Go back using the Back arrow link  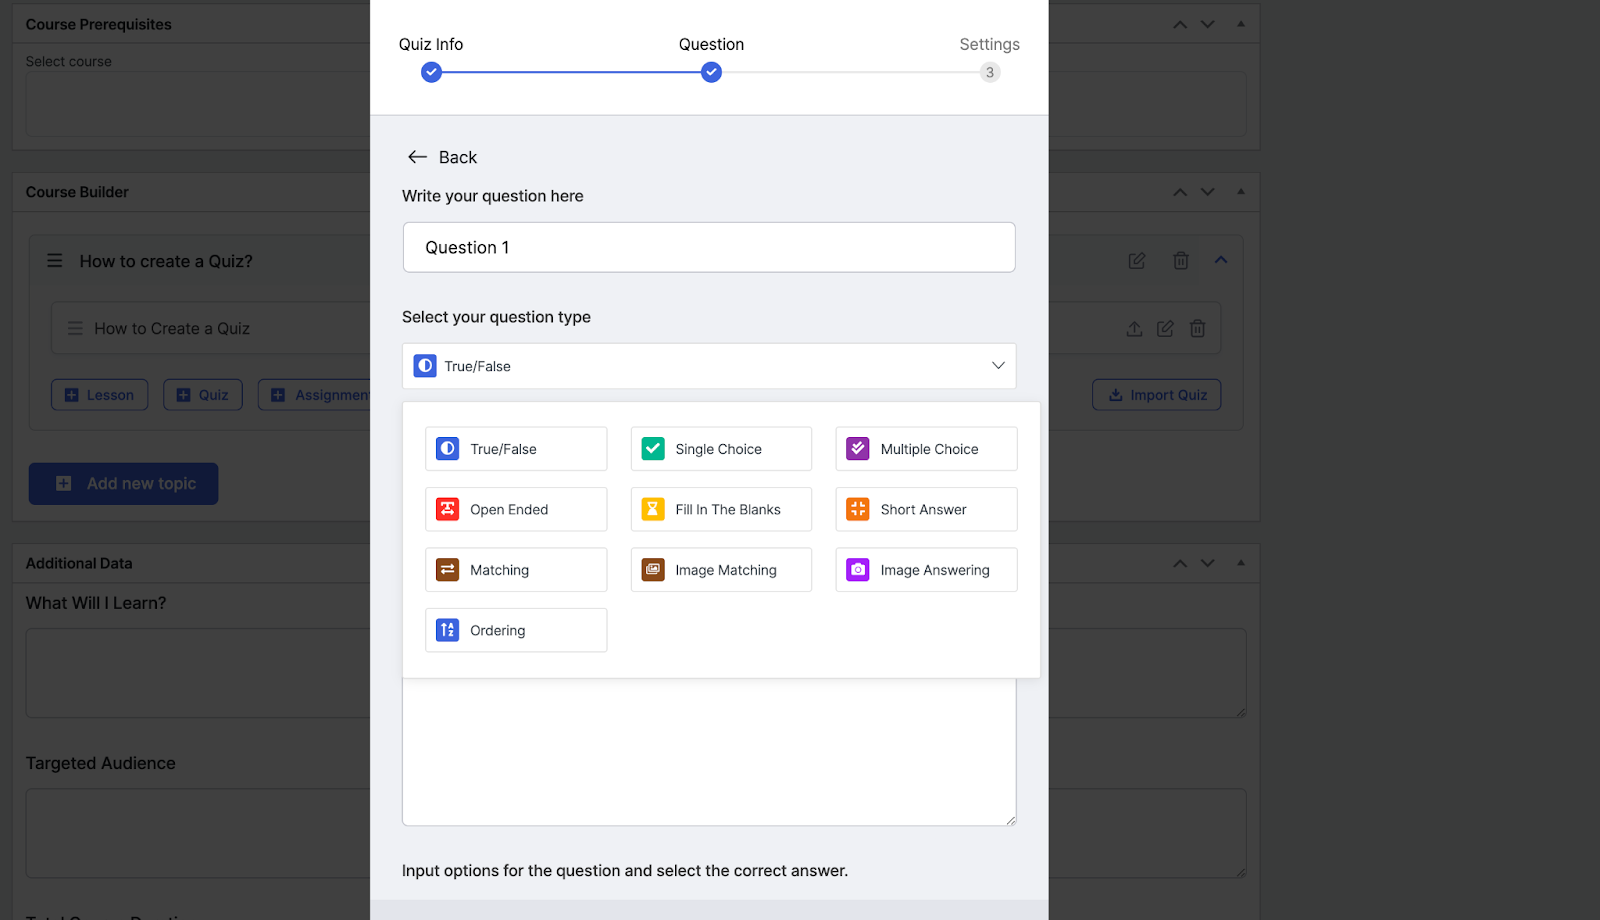pyautogui.click(x=442, y=157)
